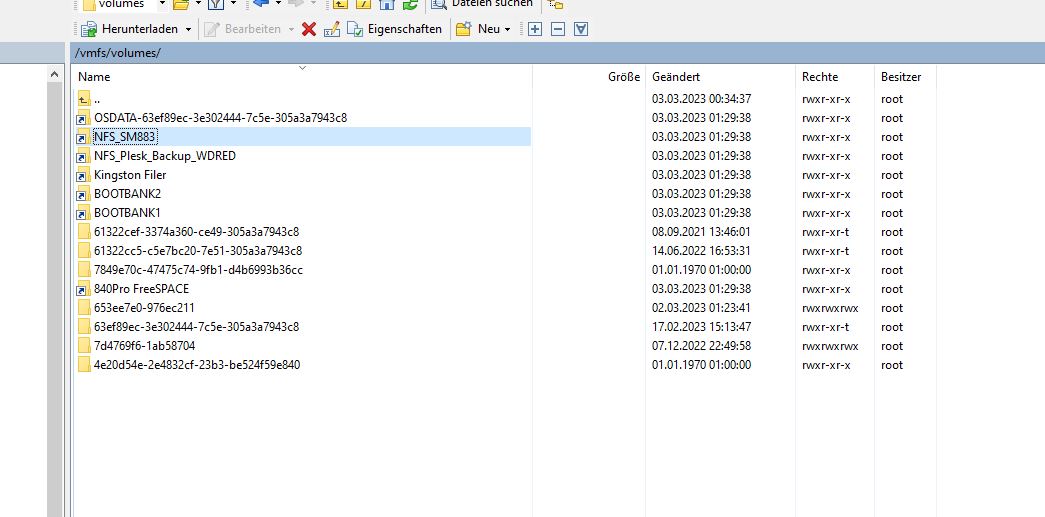The image size is (1045, 517).
Task: Click the red Delete X icon
Action: pyautogui.click(x=308, y=29)
